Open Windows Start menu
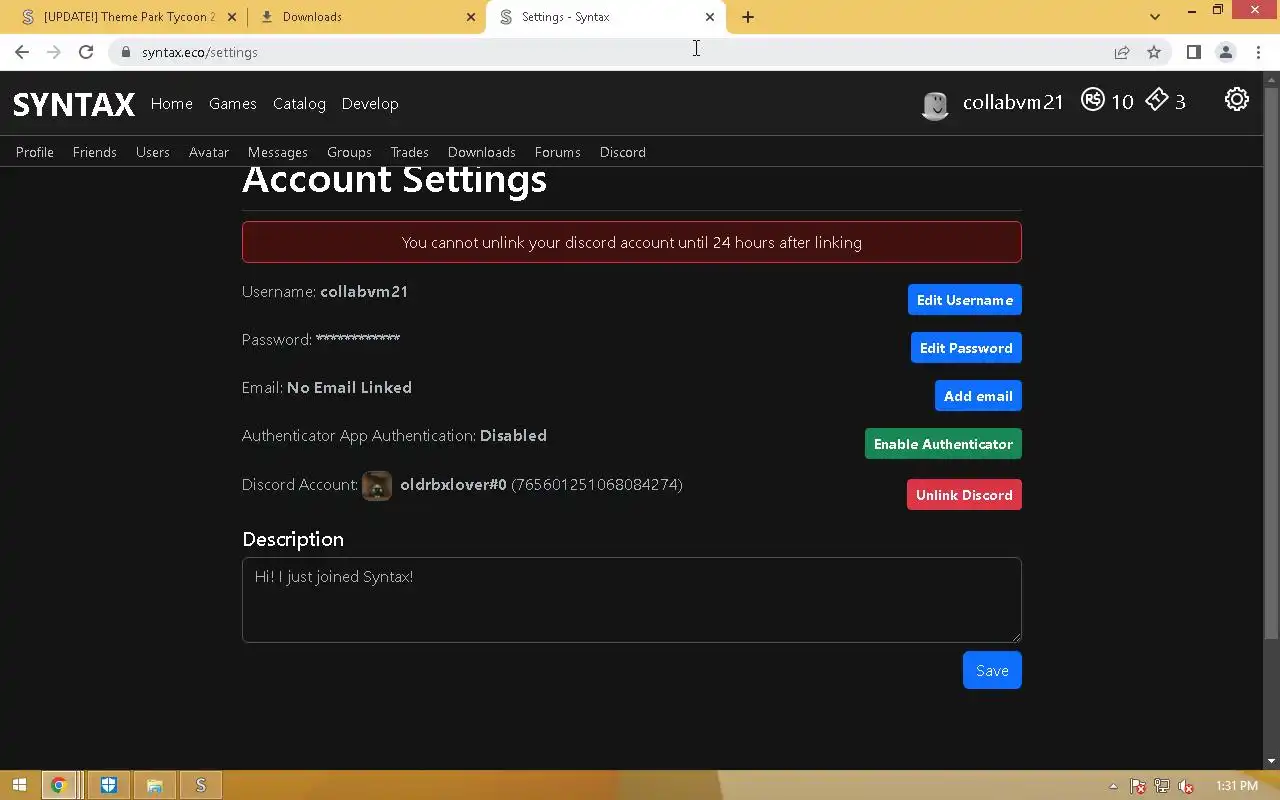The width and height of the screenshot is (1280, 800). [18, 786]
